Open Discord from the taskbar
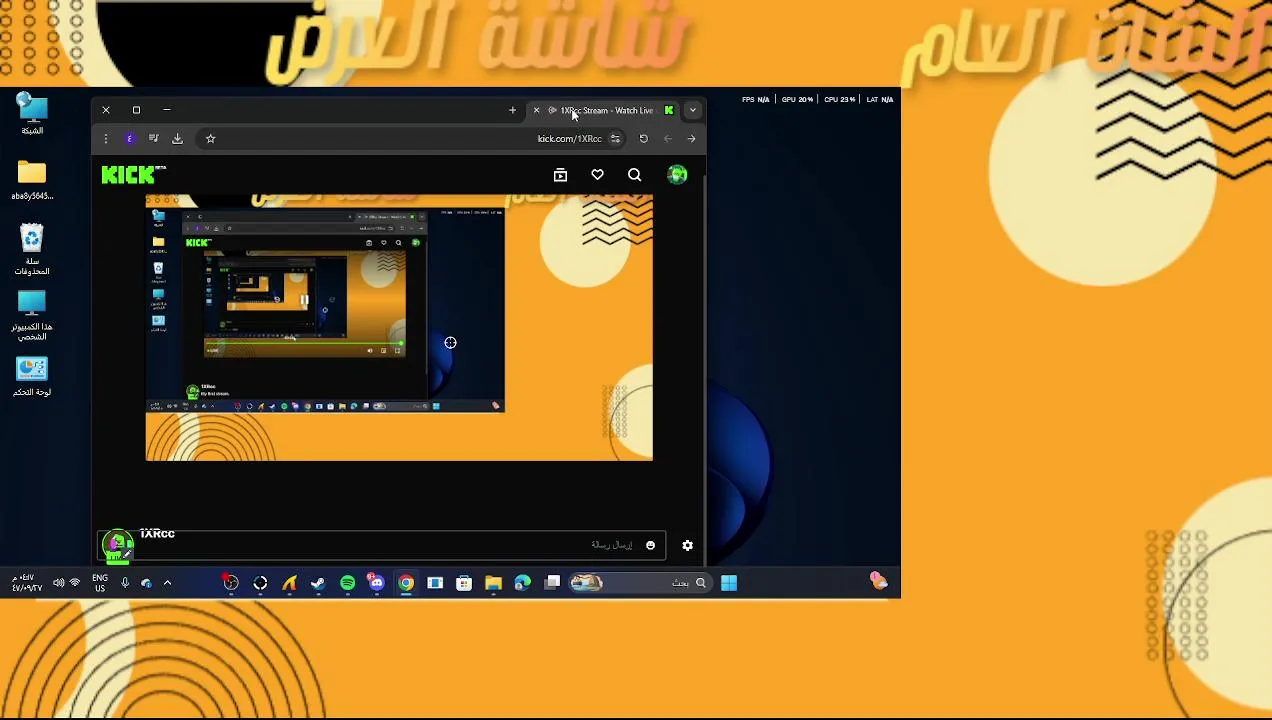Image resolution: width=1272 pixels, height=720 pixels. coord(376,583)
